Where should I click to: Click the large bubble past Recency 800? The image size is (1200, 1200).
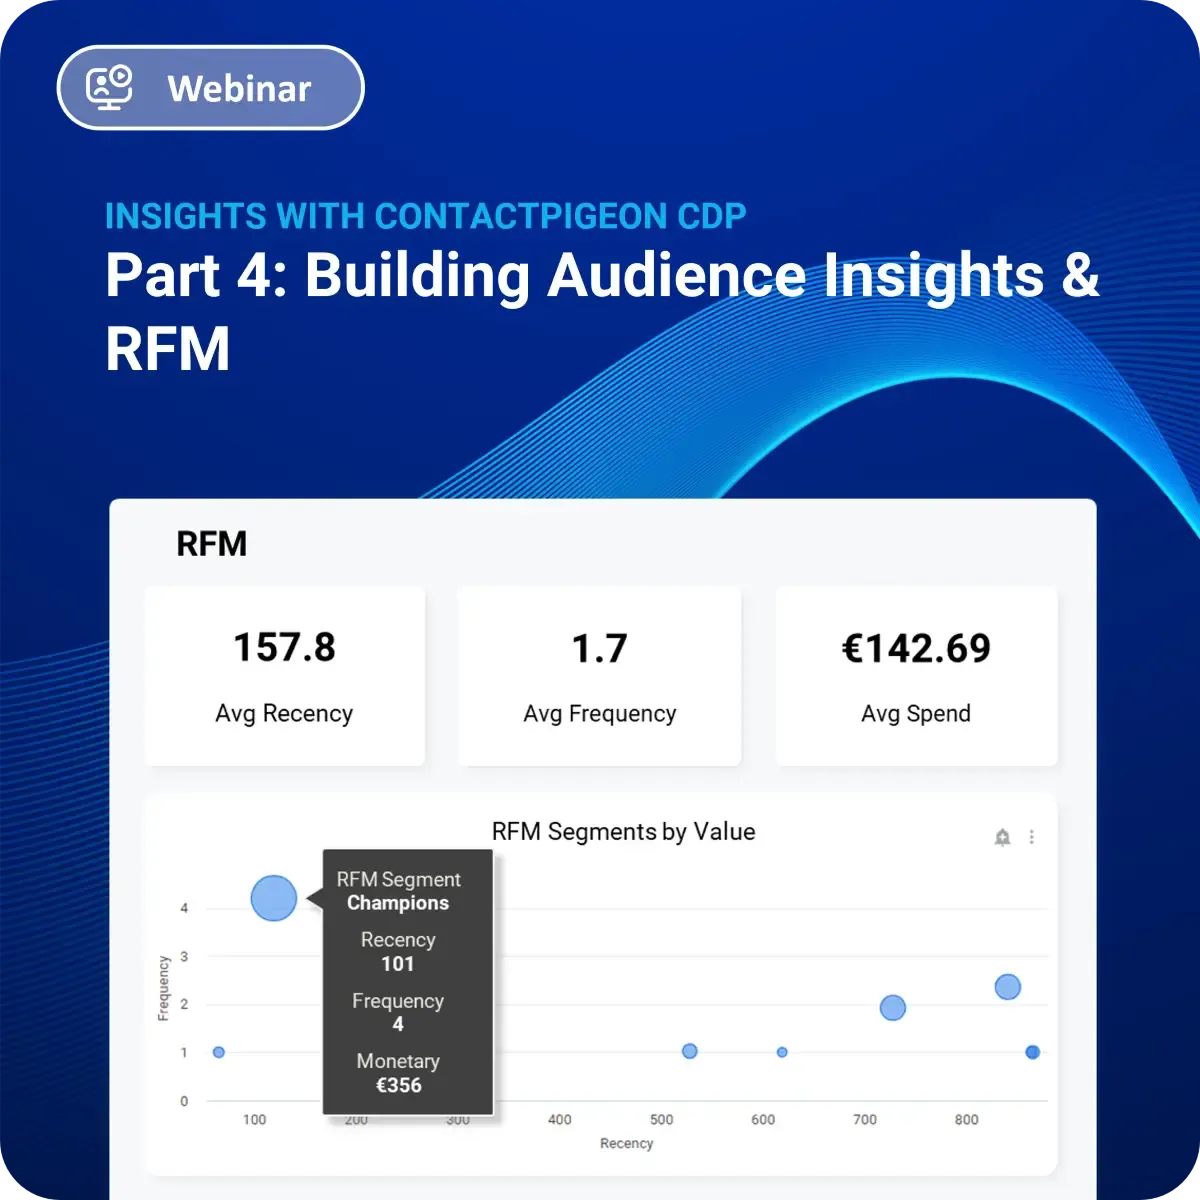click(1008, 987)
